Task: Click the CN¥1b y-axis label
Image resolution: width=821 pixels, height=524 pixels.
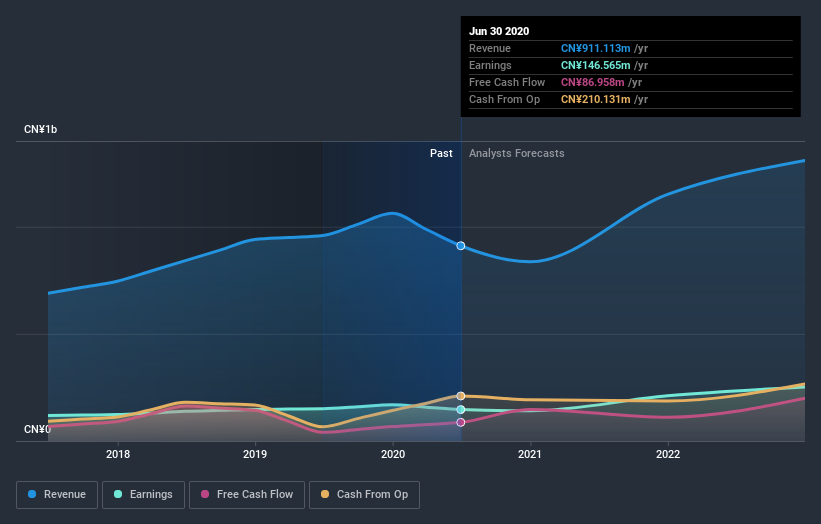Action: point(40,129)
